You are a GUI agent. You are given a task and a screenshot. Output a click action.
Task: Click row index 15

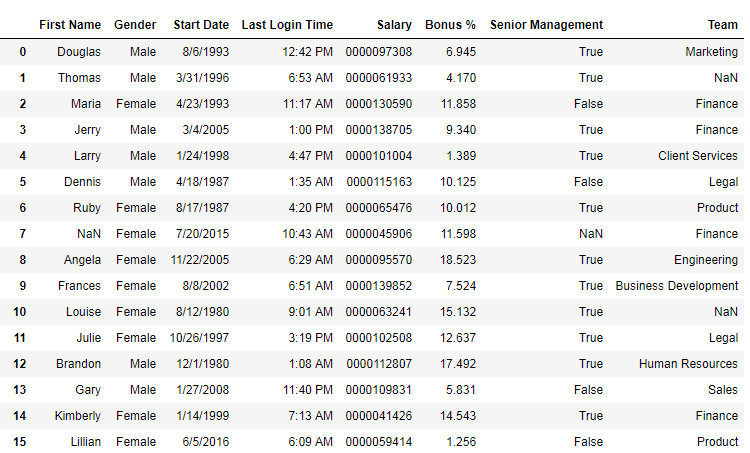20,441
